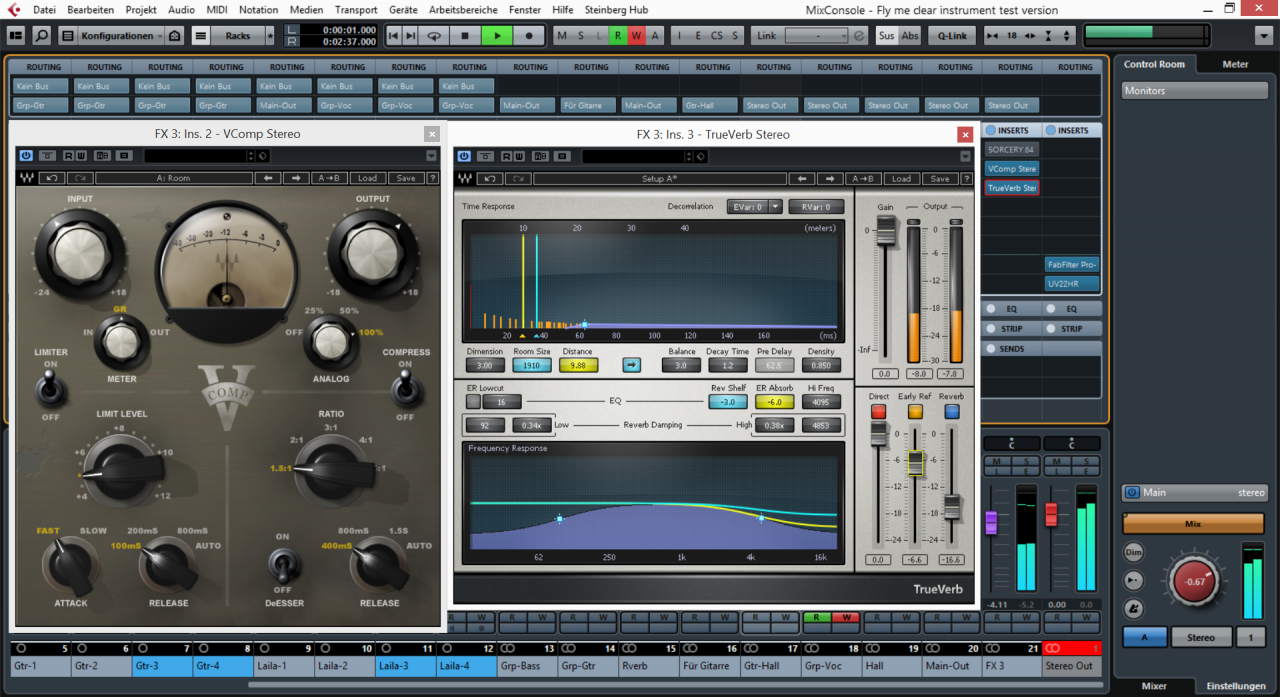Toggle the VComp DeESSER switch

pos(282,567)
